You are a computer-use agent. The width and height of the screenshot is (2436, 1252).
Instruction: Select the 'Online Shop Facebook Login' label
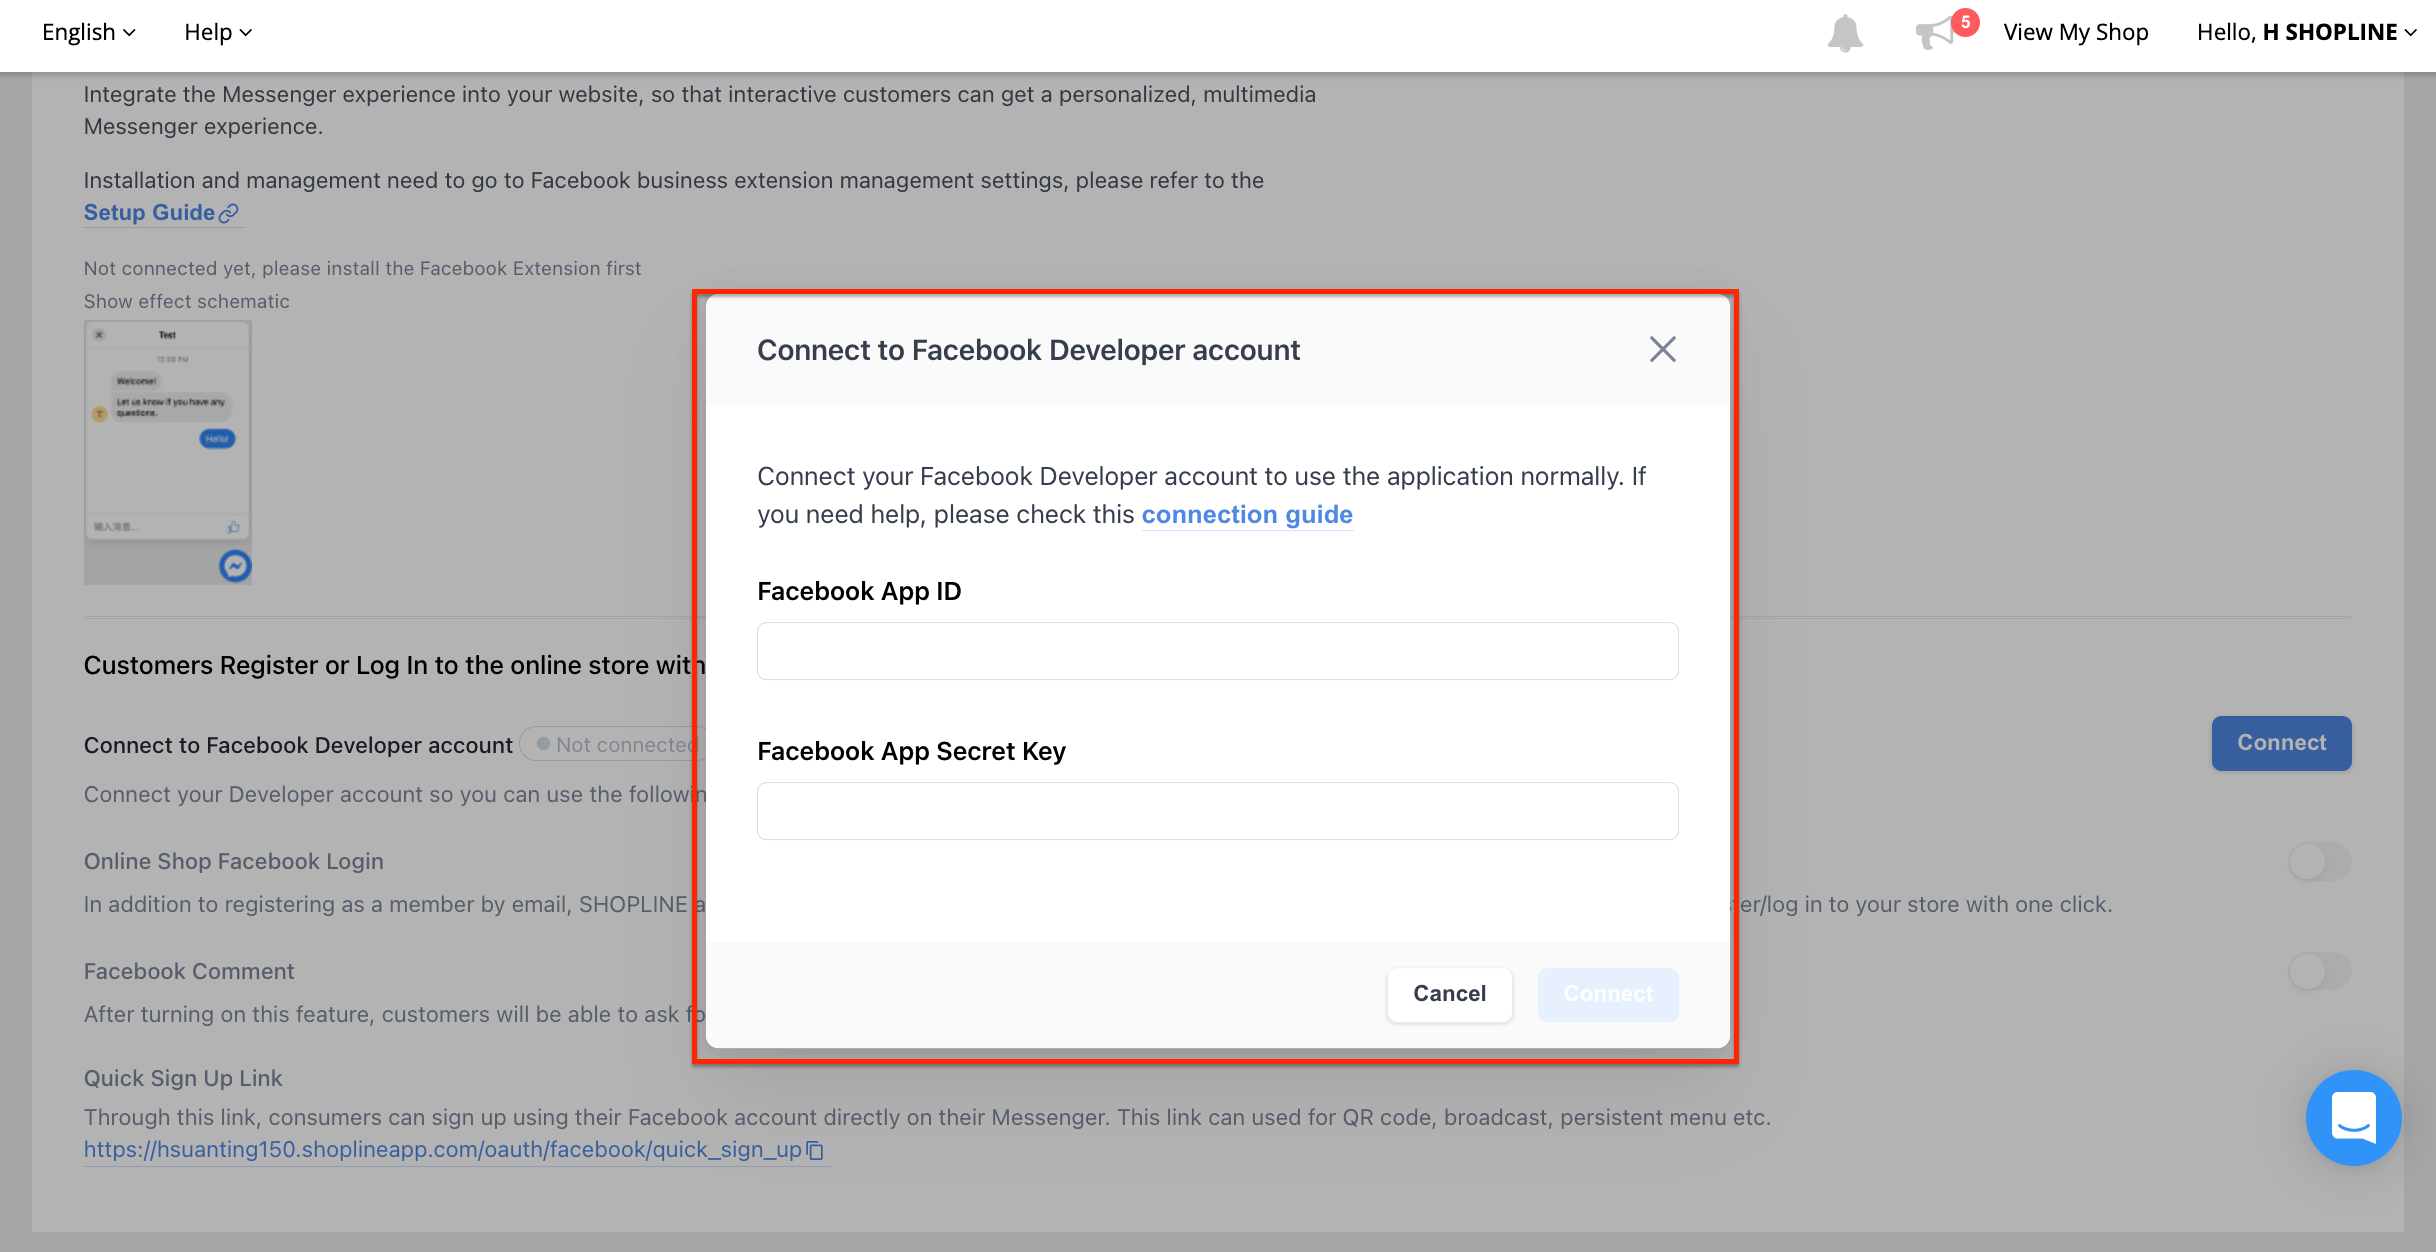coord(234,861)
